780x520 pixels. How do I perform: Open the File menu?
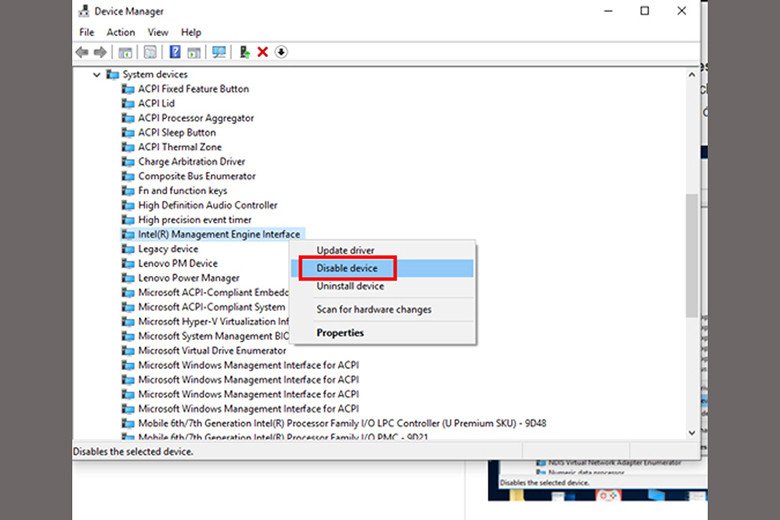pos(87,32)
